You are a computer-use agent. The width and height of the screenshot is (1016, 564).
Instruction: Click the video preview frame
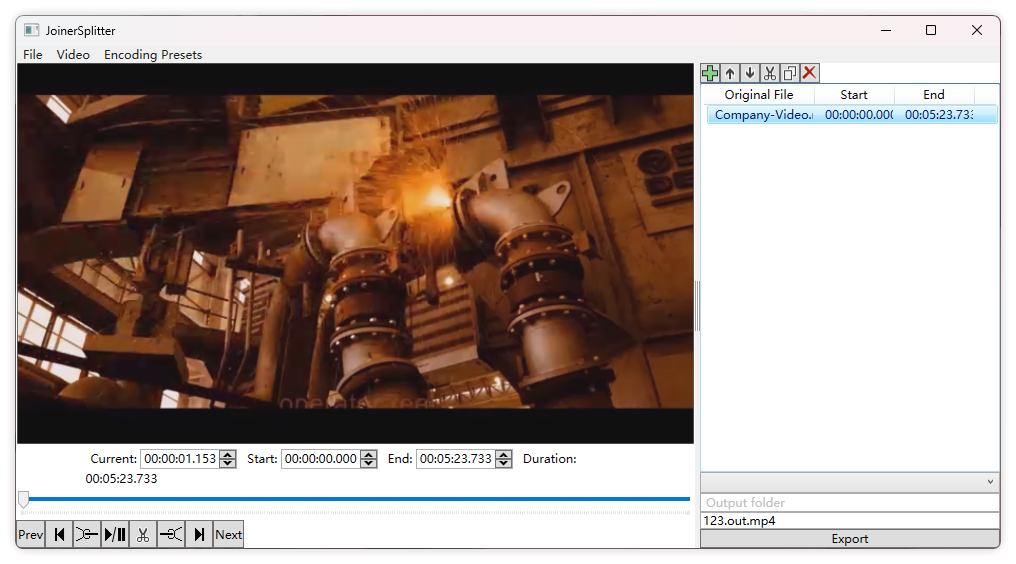[355, 253]
